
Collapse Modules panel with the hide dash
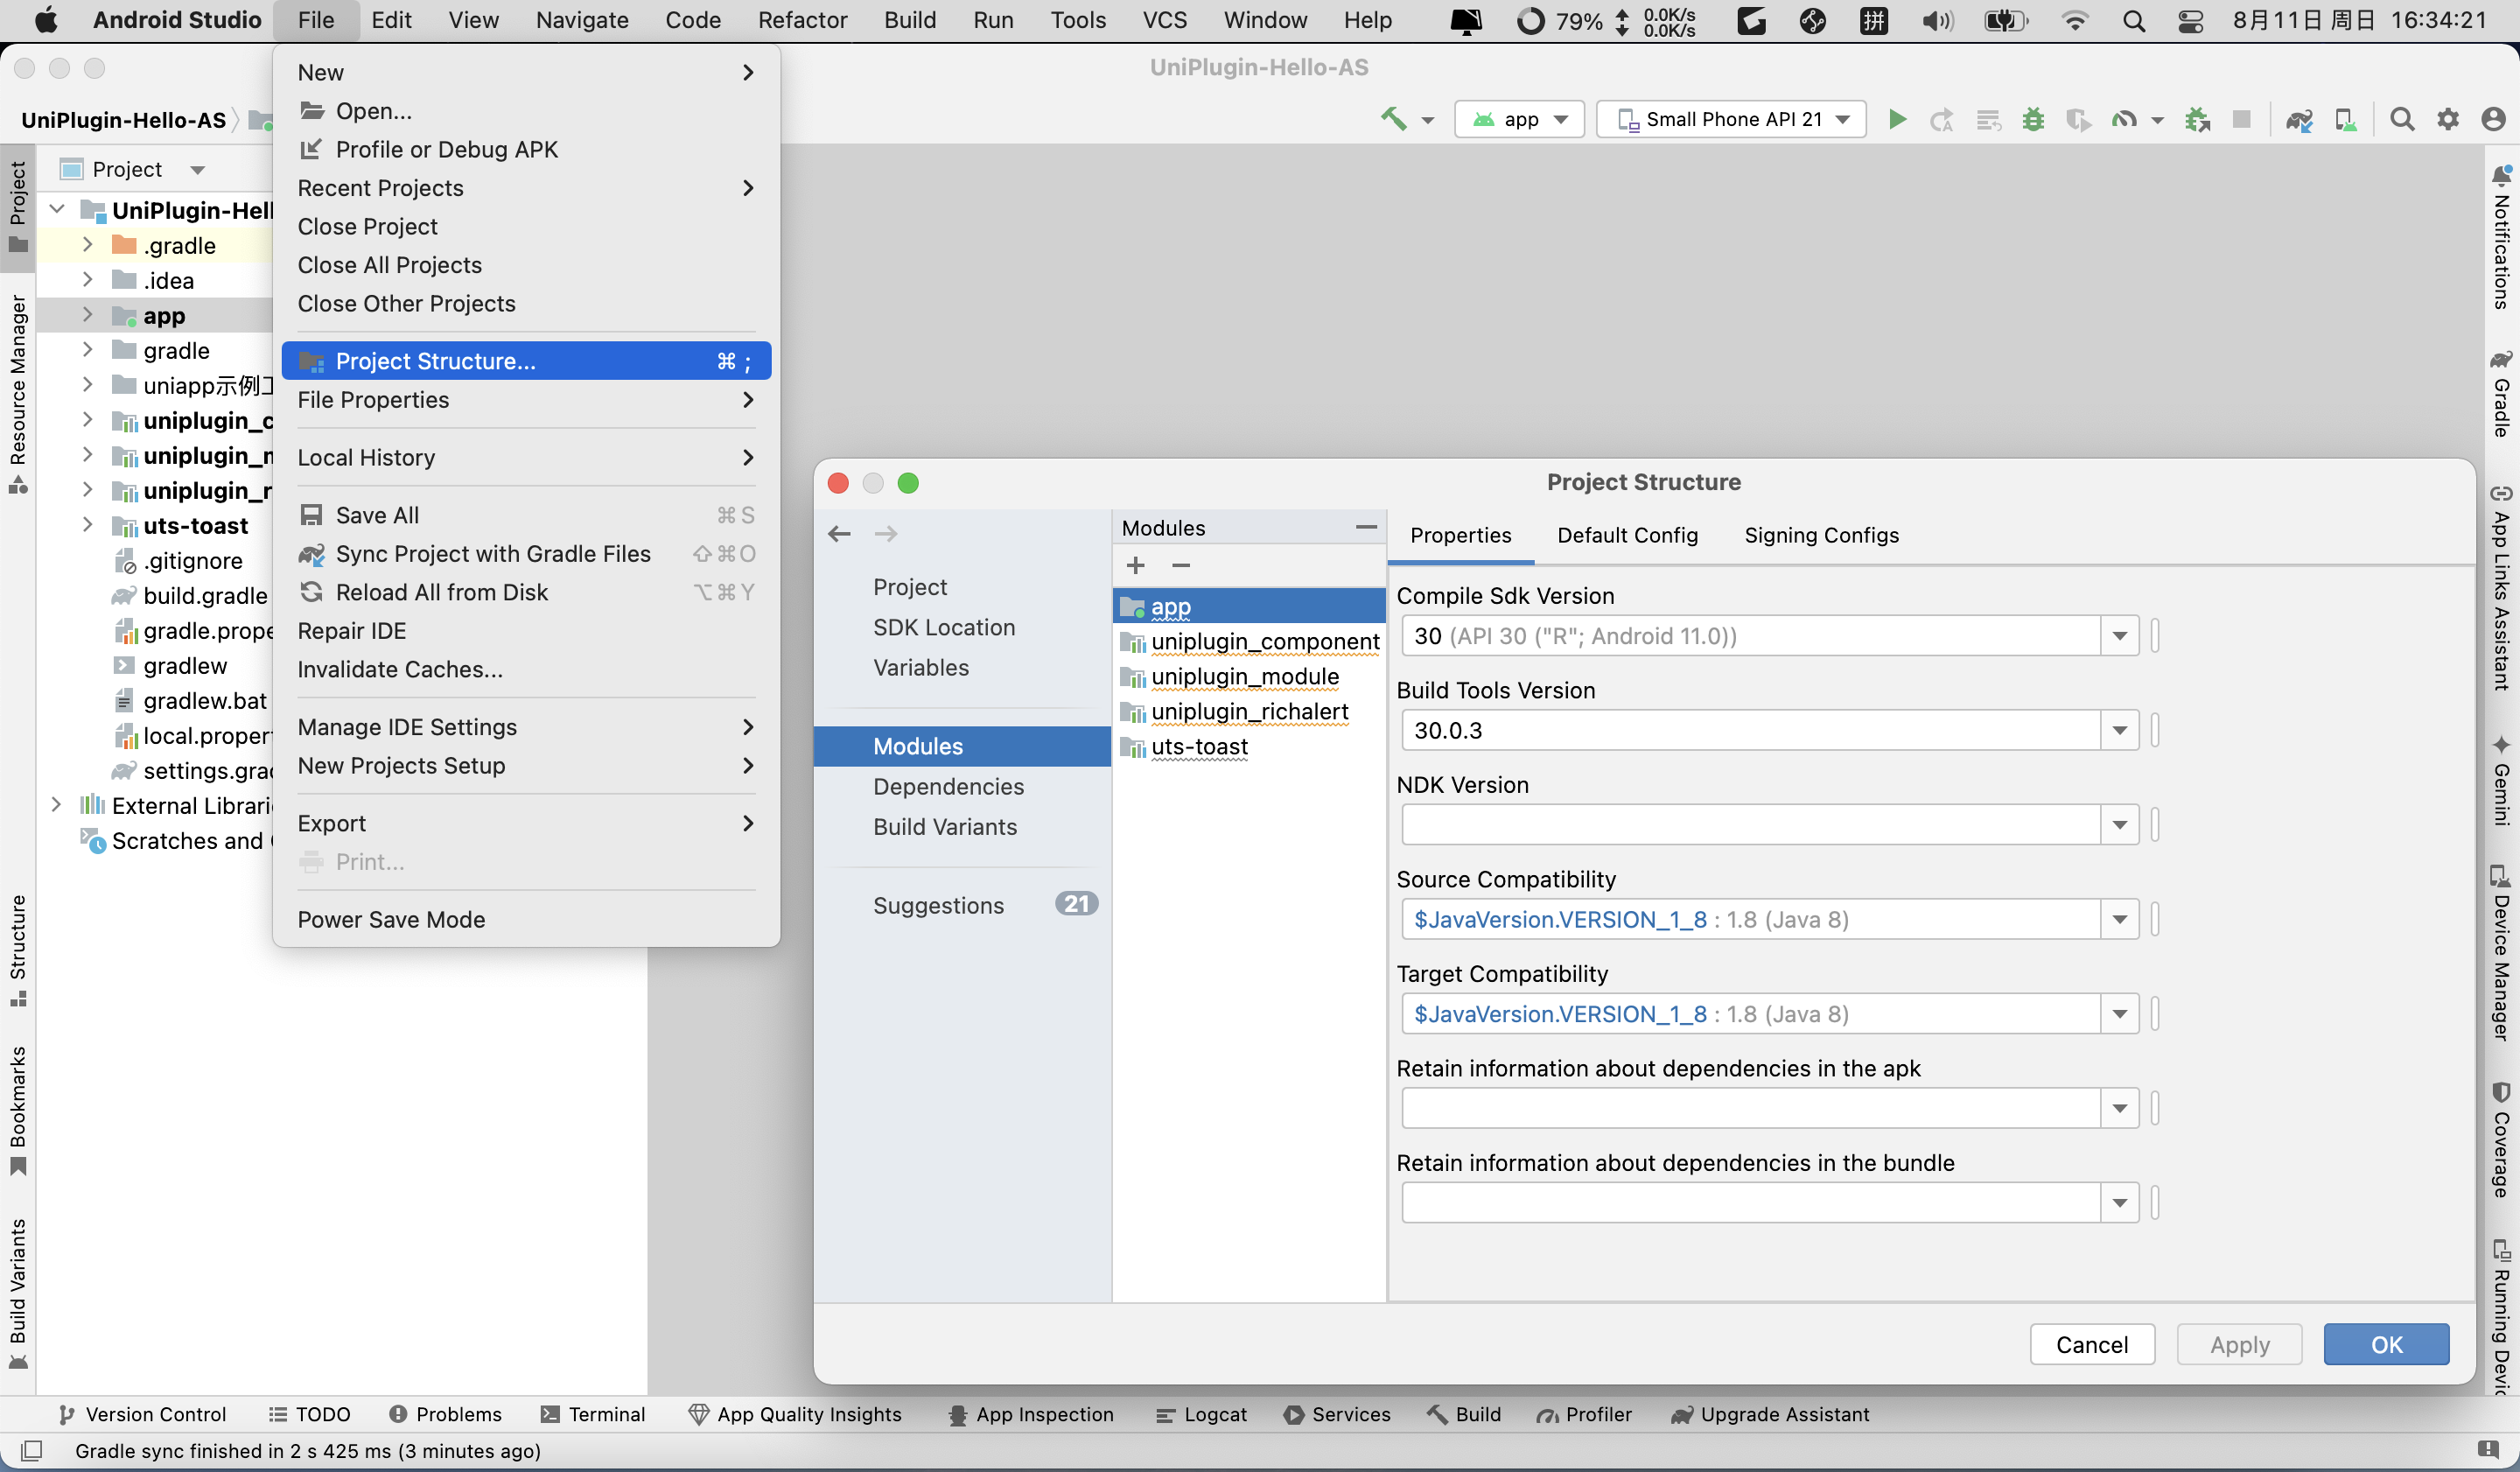click(1367, 527)
